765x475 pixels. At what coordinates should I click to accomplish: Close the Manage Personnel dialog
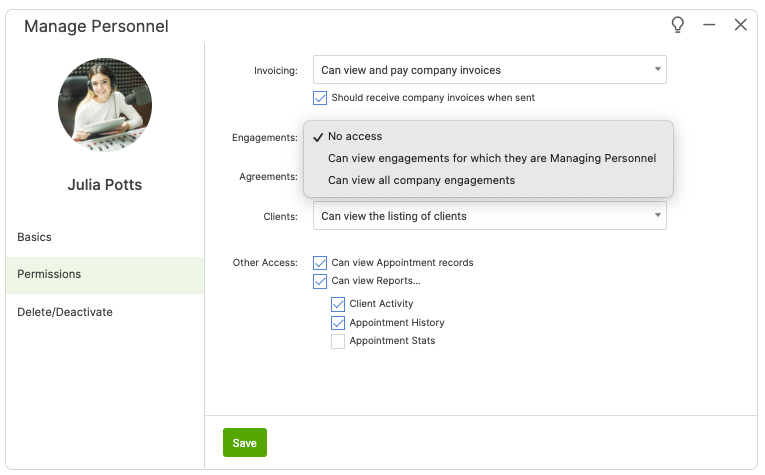(741, 25)
